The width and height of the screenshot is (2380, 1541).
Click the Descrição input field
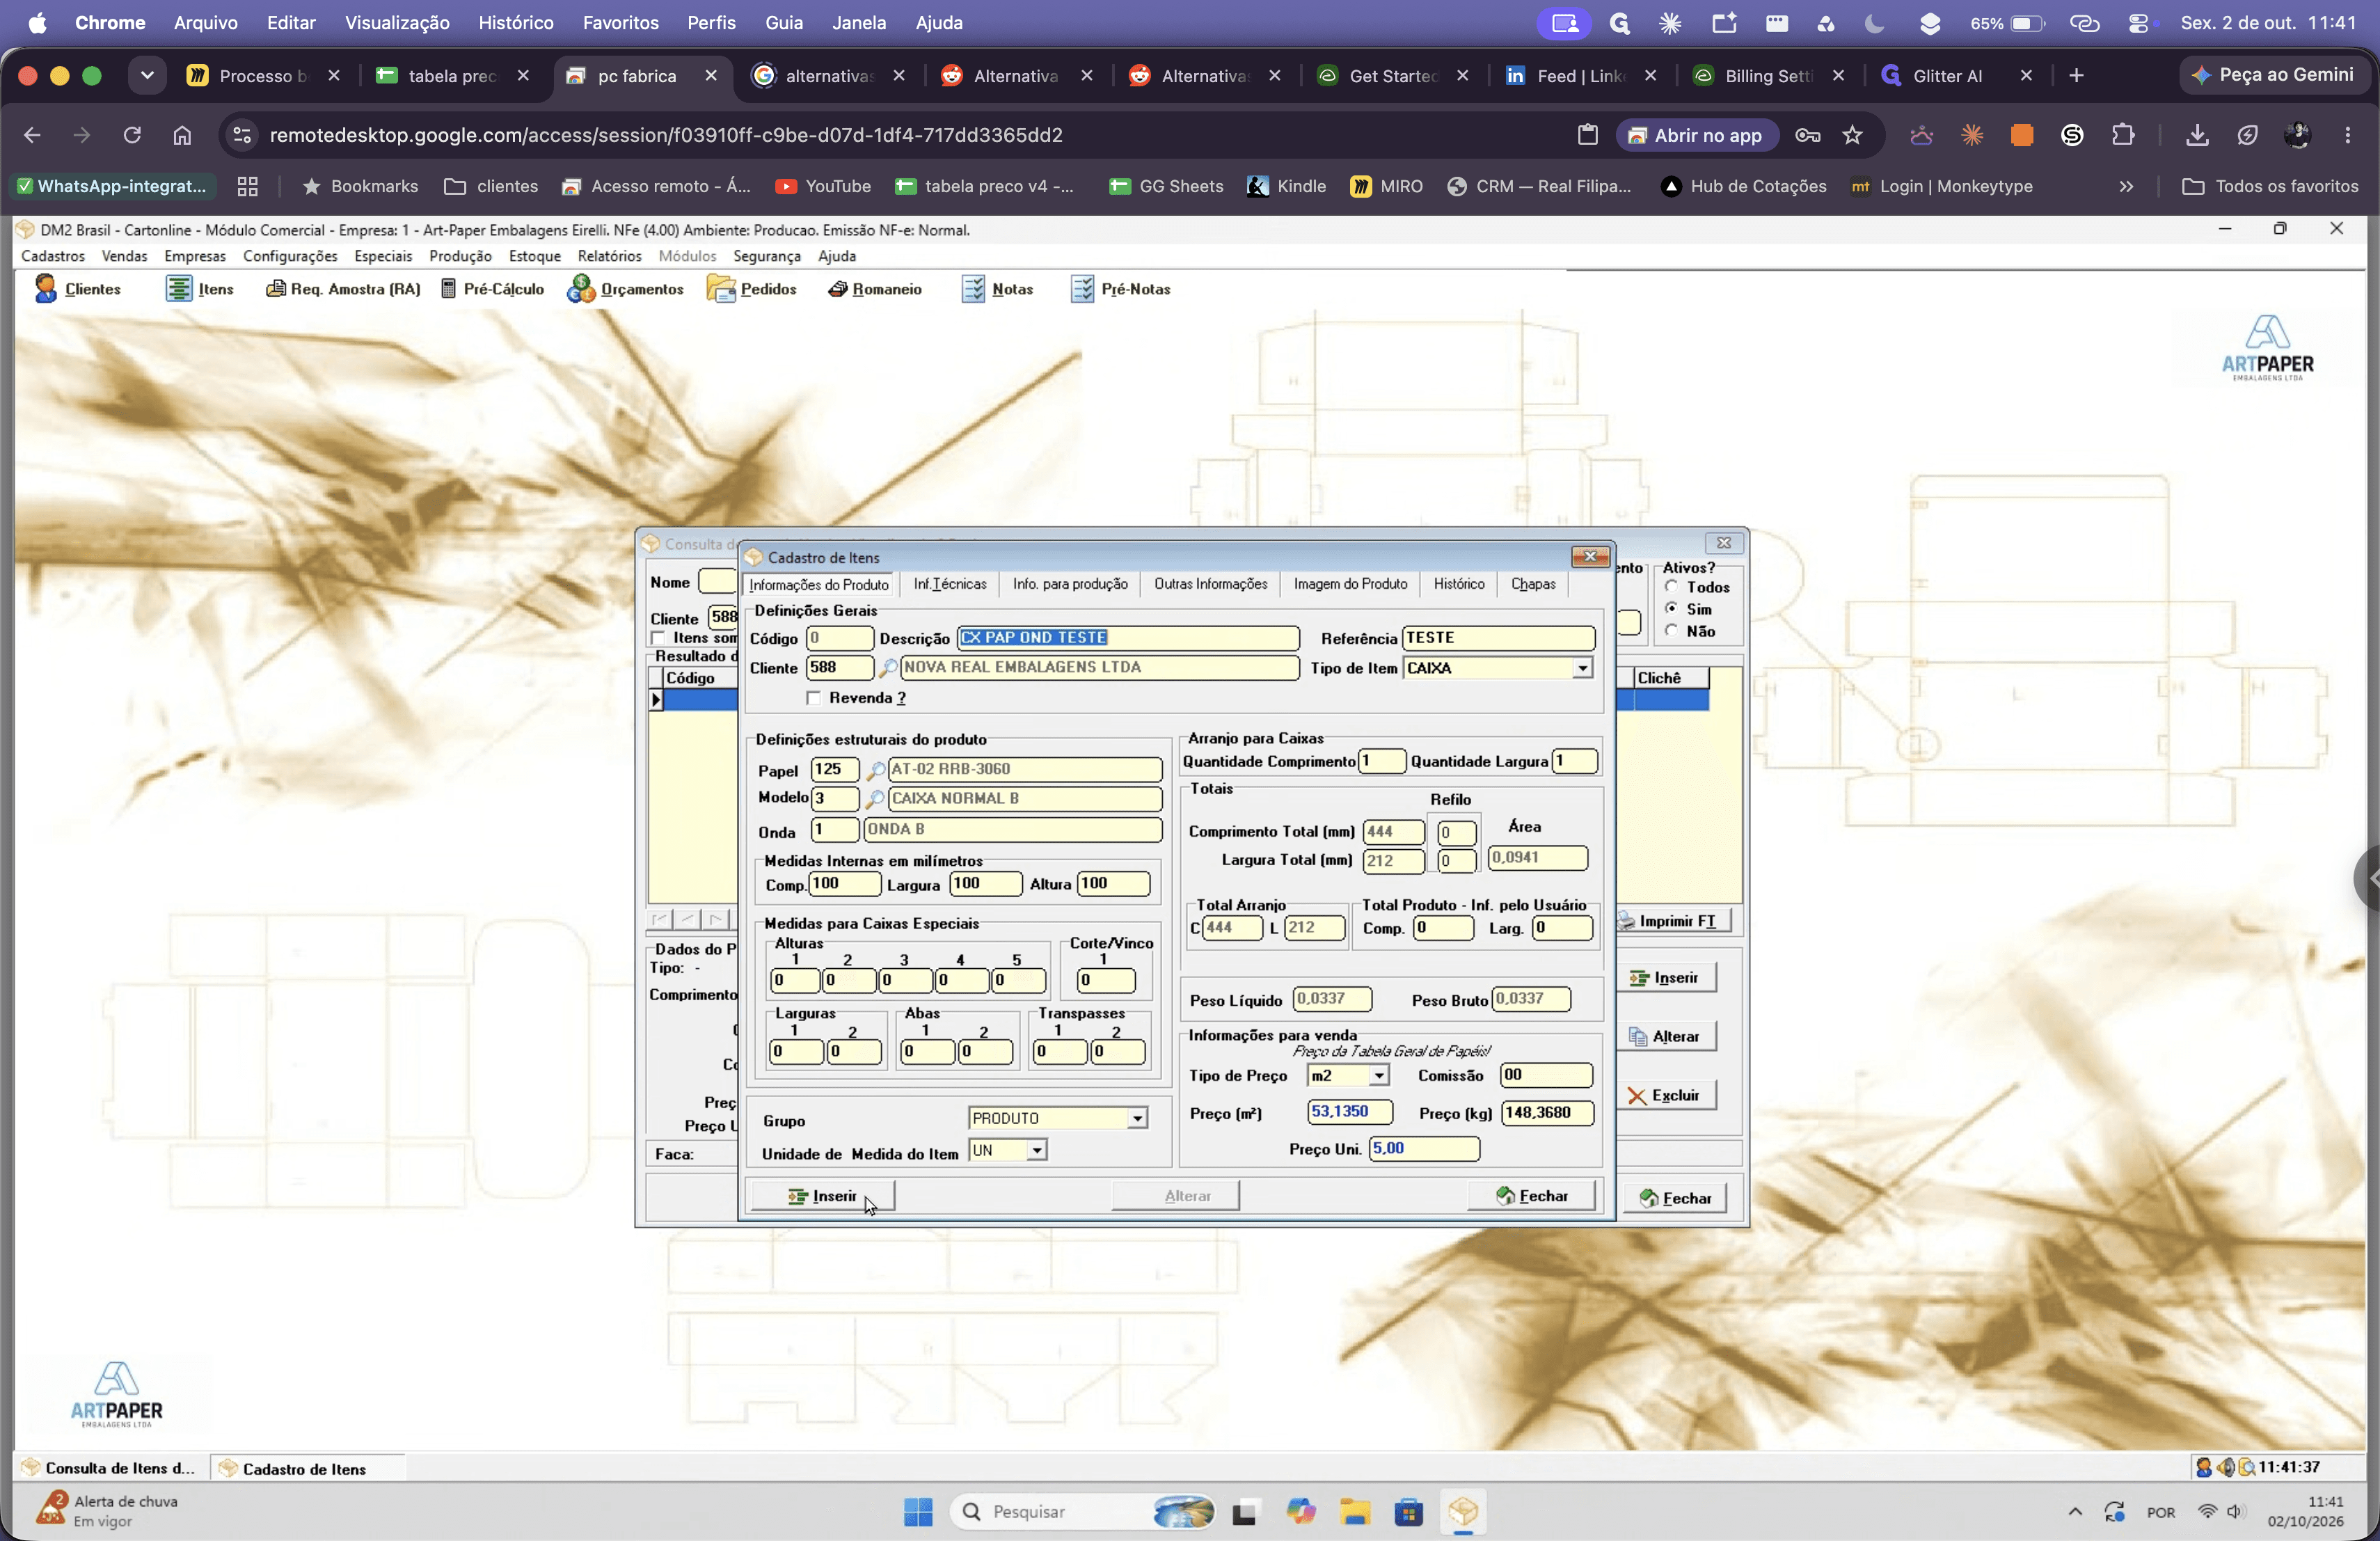pos(1128,638)
